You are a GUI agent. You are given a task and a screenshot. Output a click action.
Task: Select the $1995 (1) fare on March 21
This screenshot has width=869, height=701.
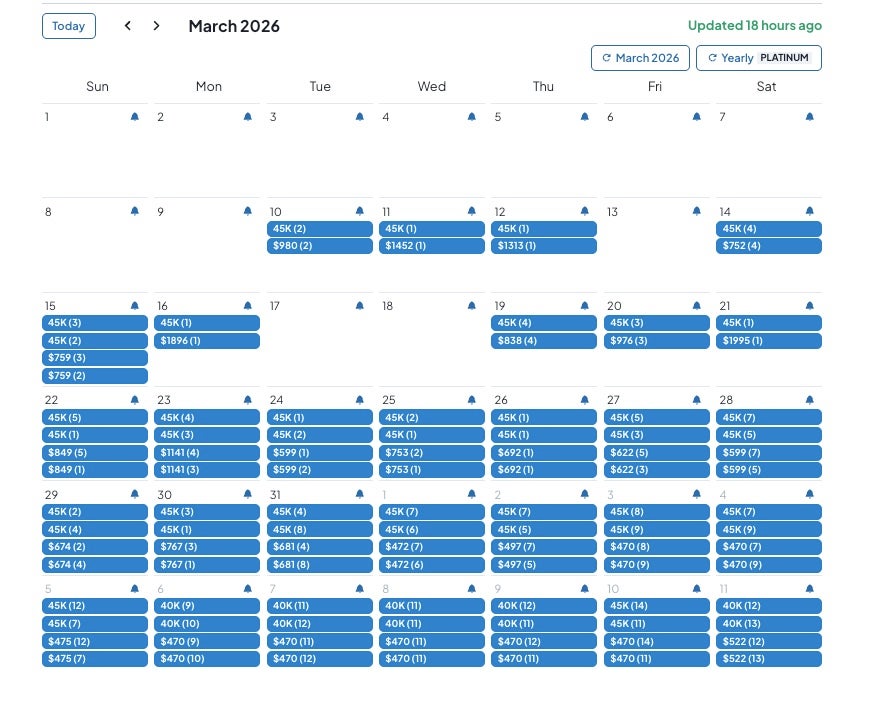(768, 341)
